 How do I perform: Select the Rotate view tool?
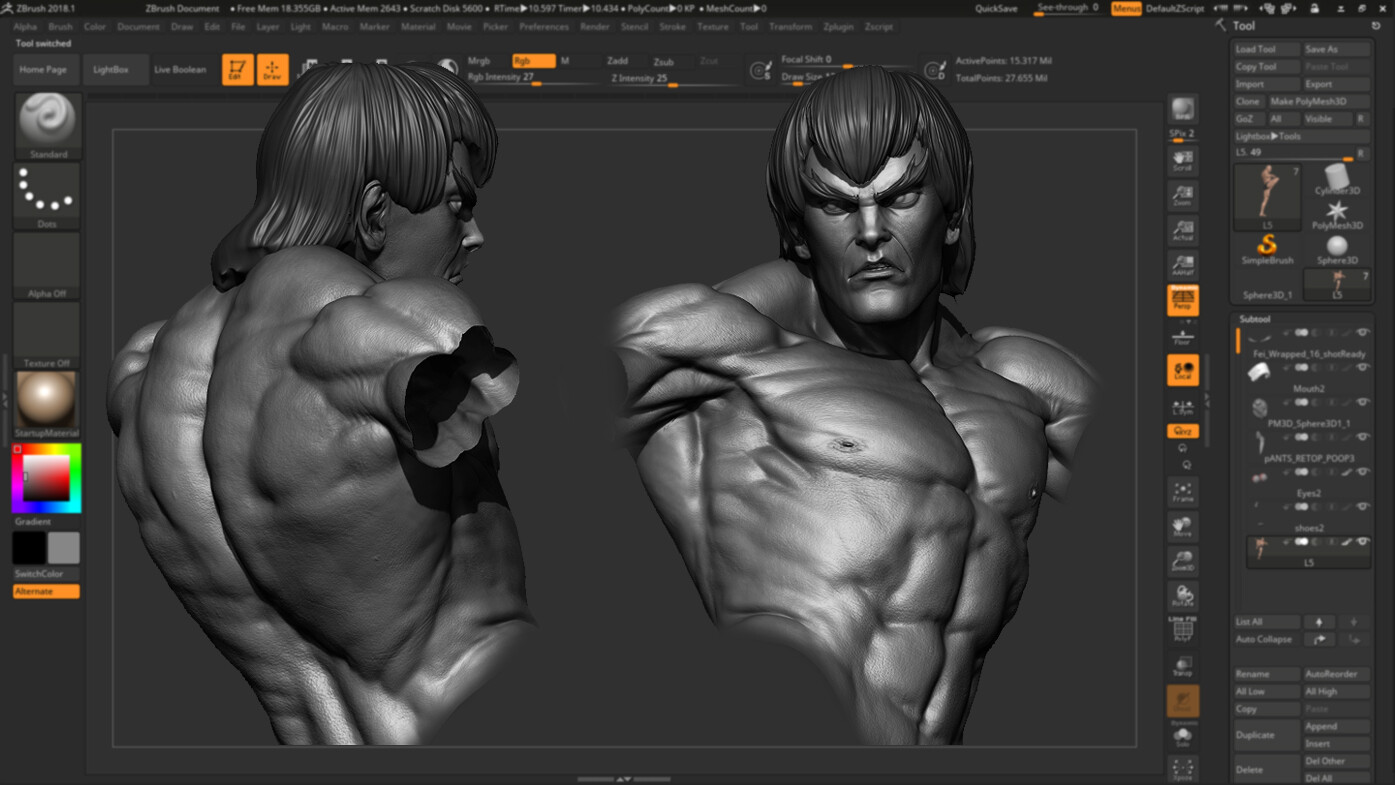click(1183, 596)
